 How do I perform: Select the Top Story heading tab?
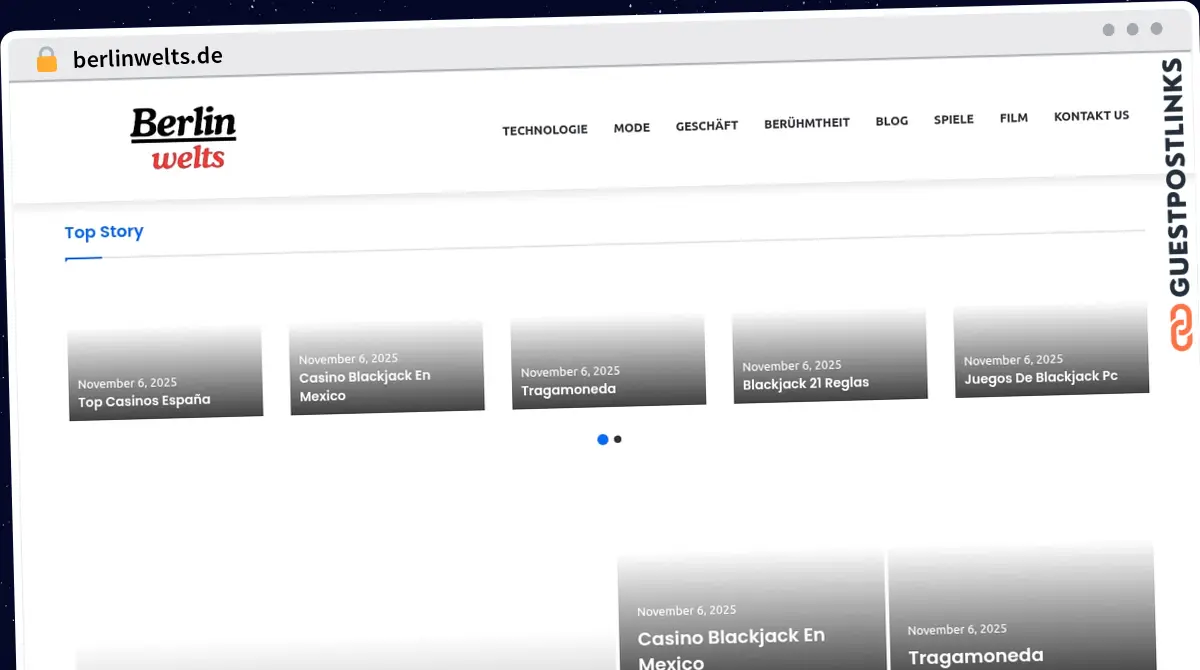(x=104, y=232)
